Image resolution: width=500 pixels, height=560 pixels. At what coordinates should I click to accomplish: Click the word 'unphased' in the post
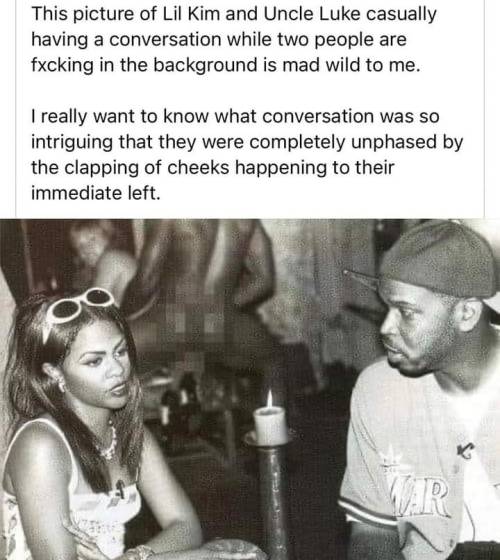click(394, 142)
